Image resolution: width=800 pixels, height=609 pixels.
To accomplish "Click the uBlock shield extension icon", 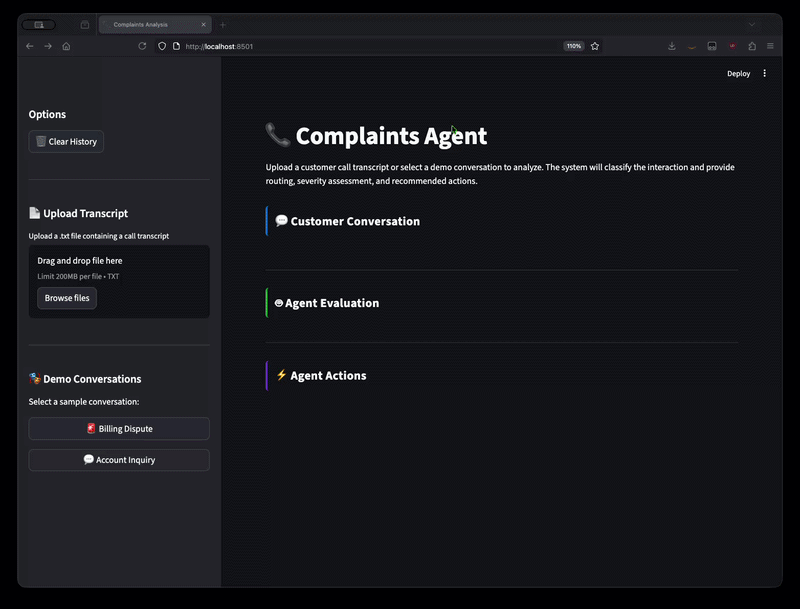I will [733, 46].
